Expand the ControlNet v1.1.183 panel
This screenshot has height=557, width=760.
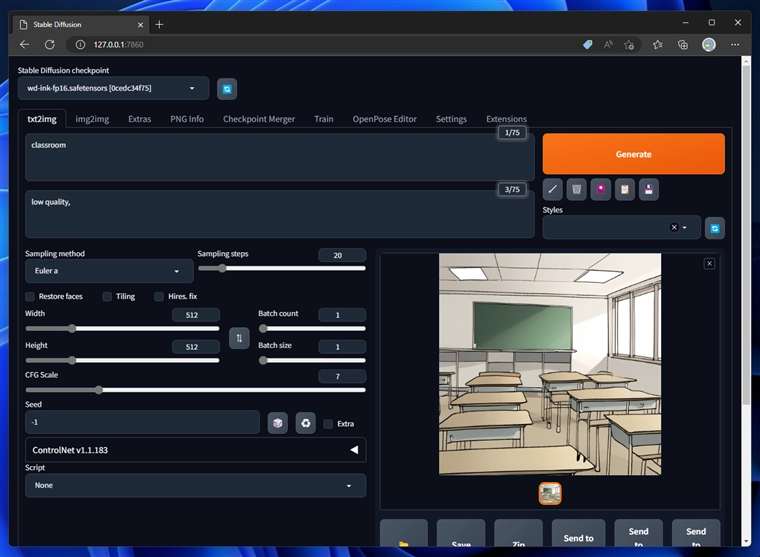pos(195,450)
